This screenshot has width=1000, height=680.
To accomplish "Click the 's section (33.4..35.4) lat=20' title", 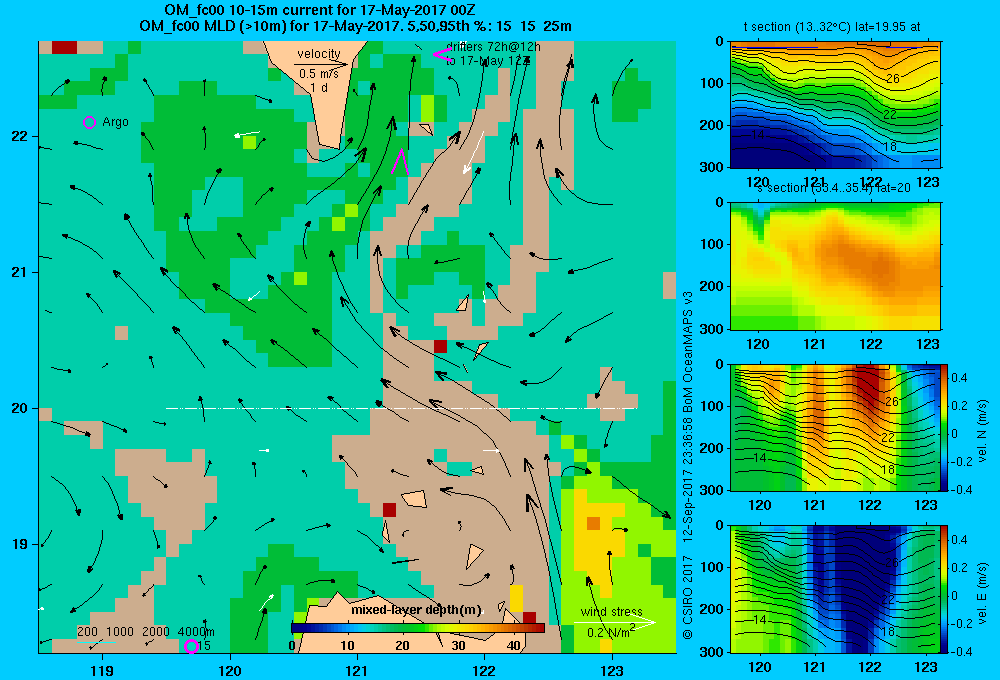I will pos(834,188).
